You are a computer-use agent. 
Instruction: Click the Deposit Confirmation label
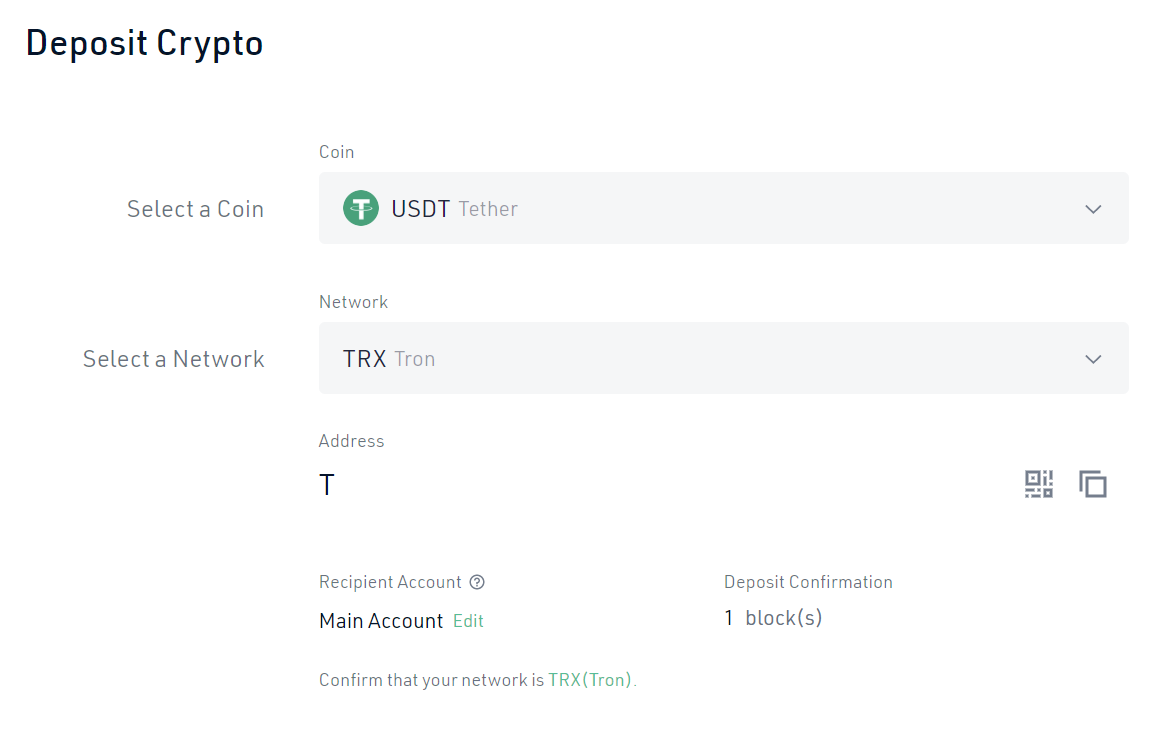click(808, 582)
